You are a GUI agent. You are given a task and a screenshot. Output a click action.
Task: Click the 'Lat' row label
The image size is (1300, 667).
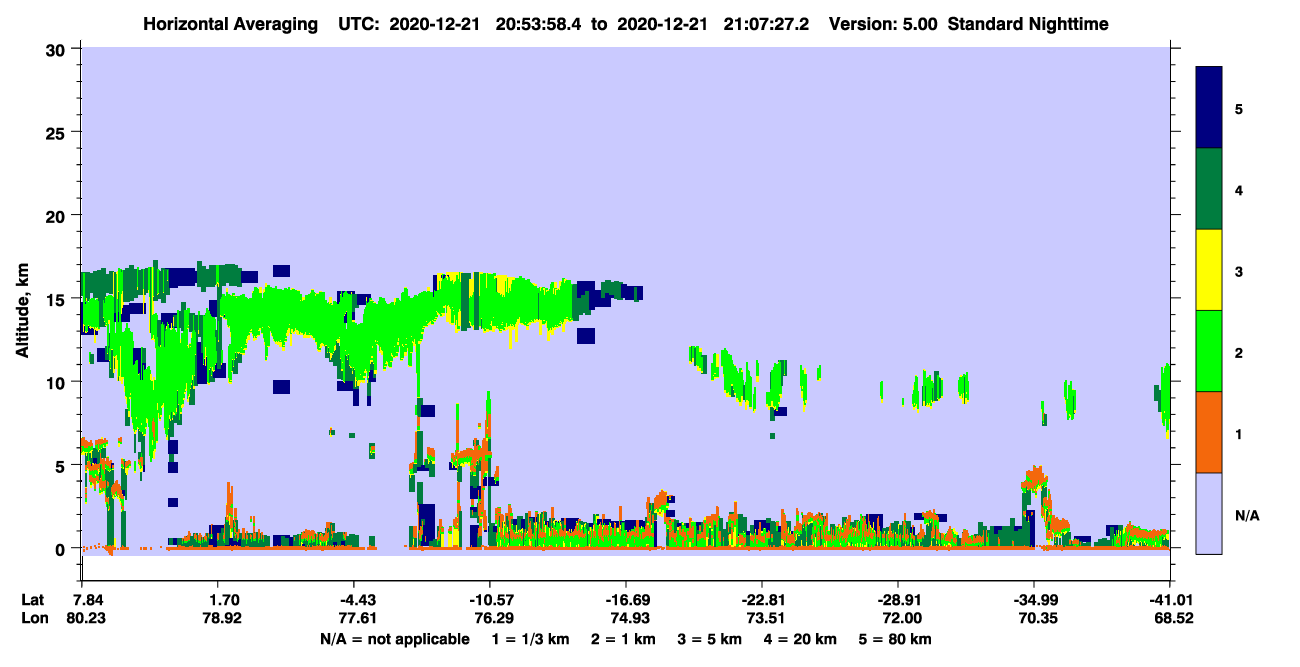point(32,600)
